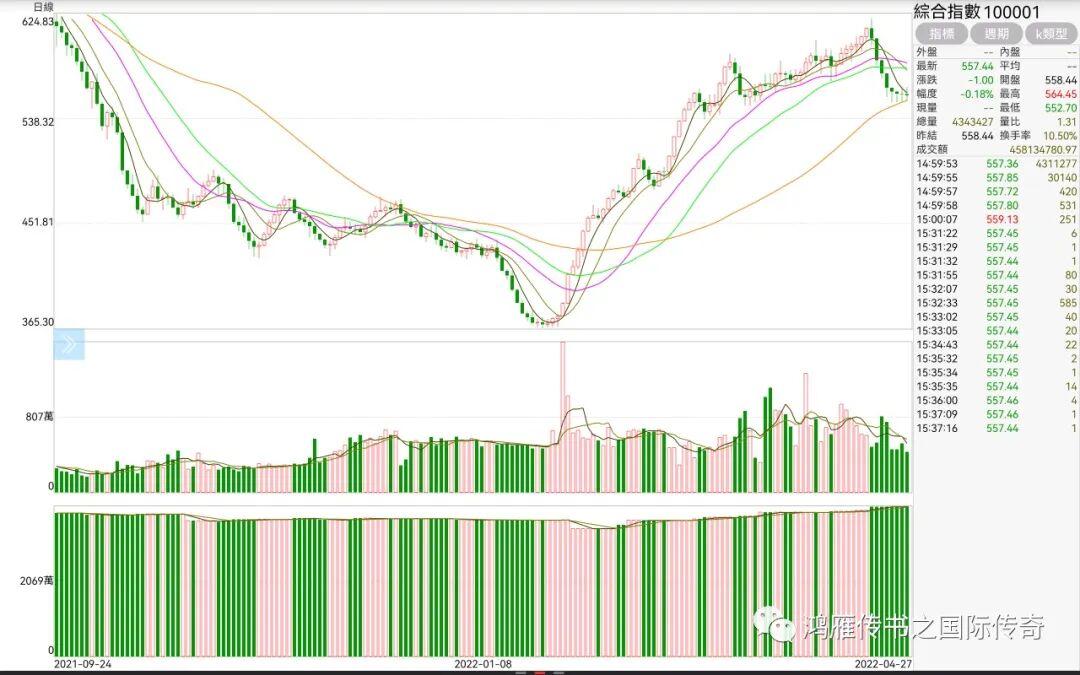Select the 14:59:55 tick row time
Viewport: 1080px width, 675px height.
pyautogui.click(x=937, y=178)
